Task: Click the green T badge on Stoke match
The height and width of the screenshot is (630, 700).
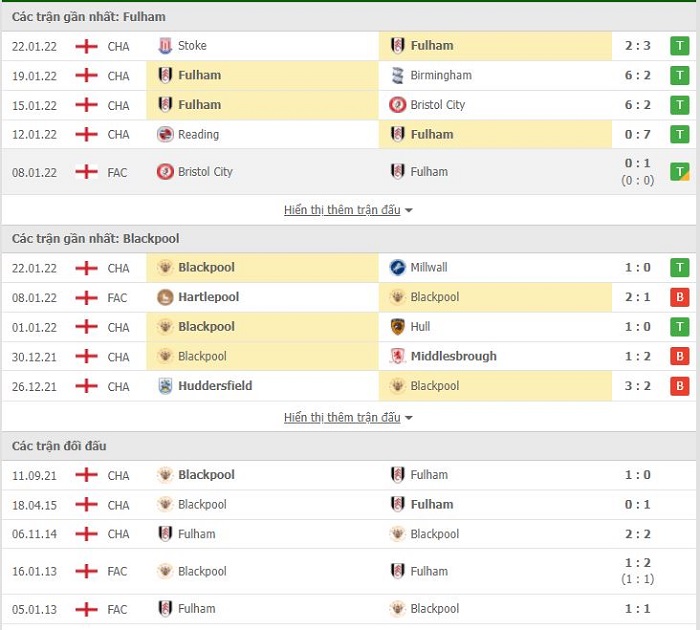Action: [679, 46]
